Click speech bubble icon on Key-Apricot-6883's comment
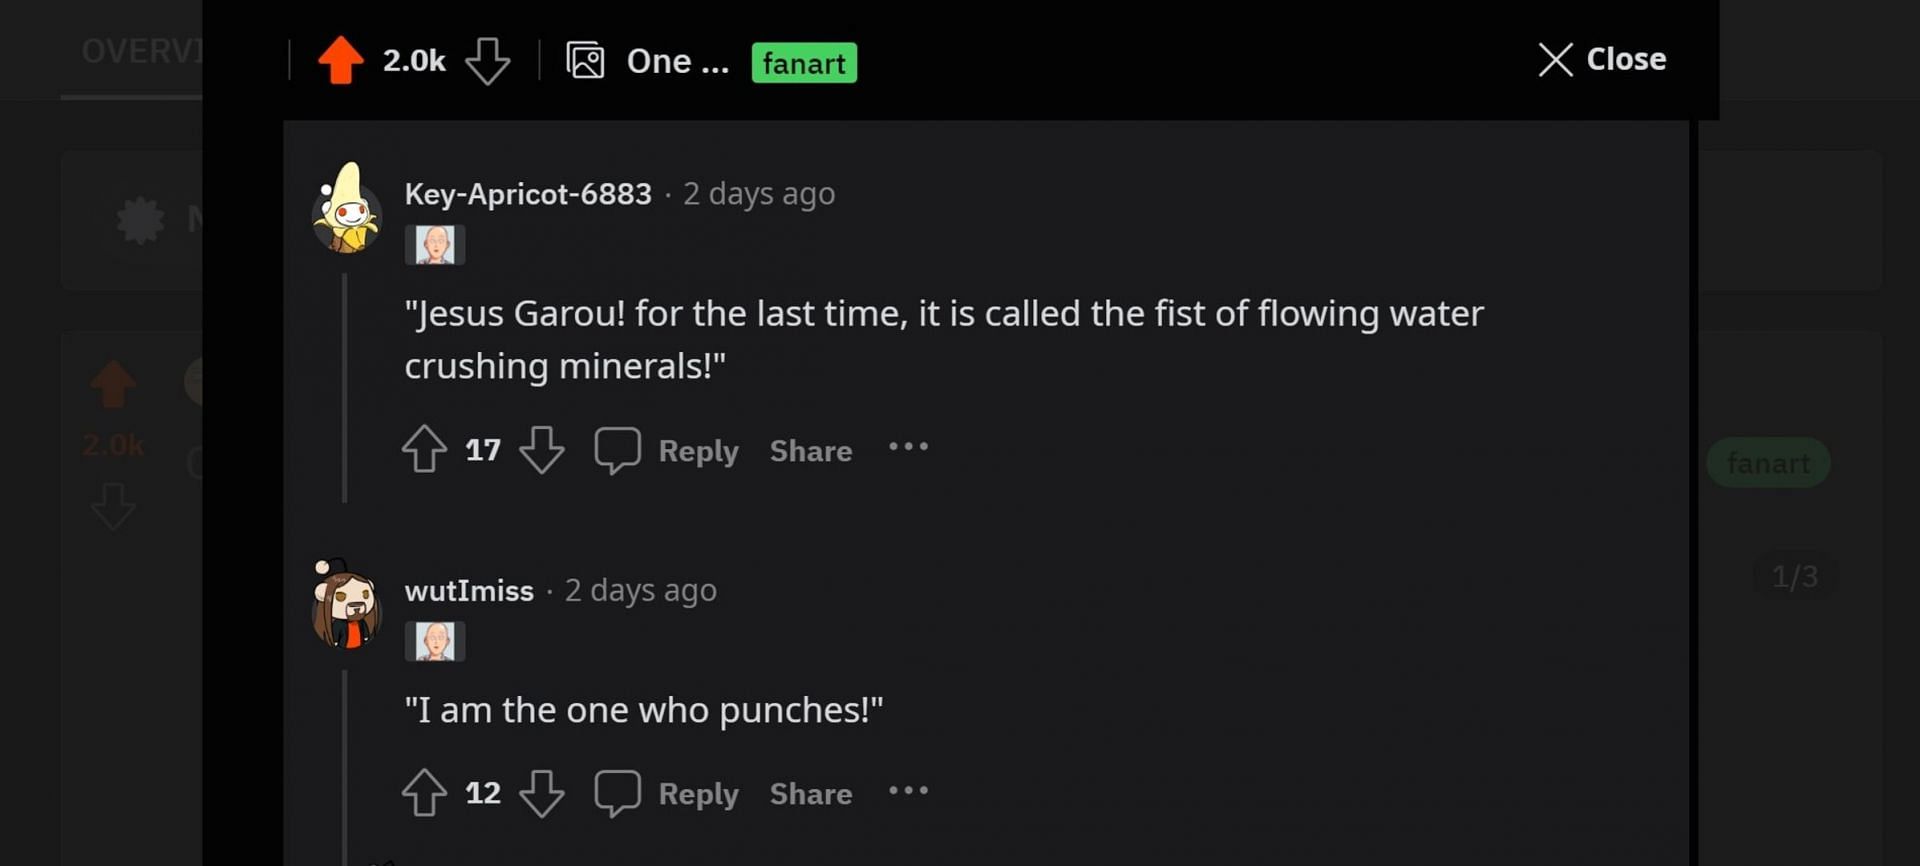 coord(617,449)
